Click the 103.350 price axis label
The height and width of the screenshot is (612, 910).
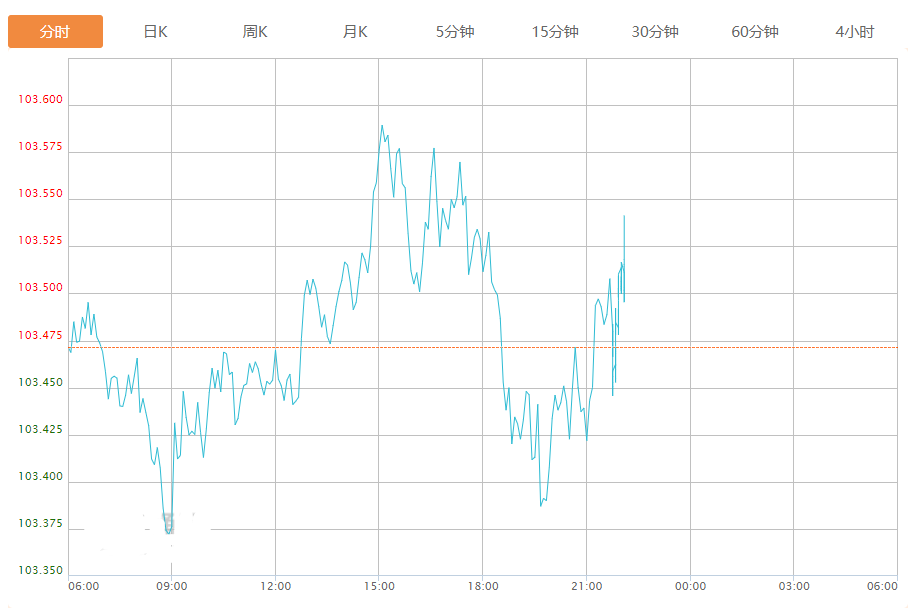(40, 571)
